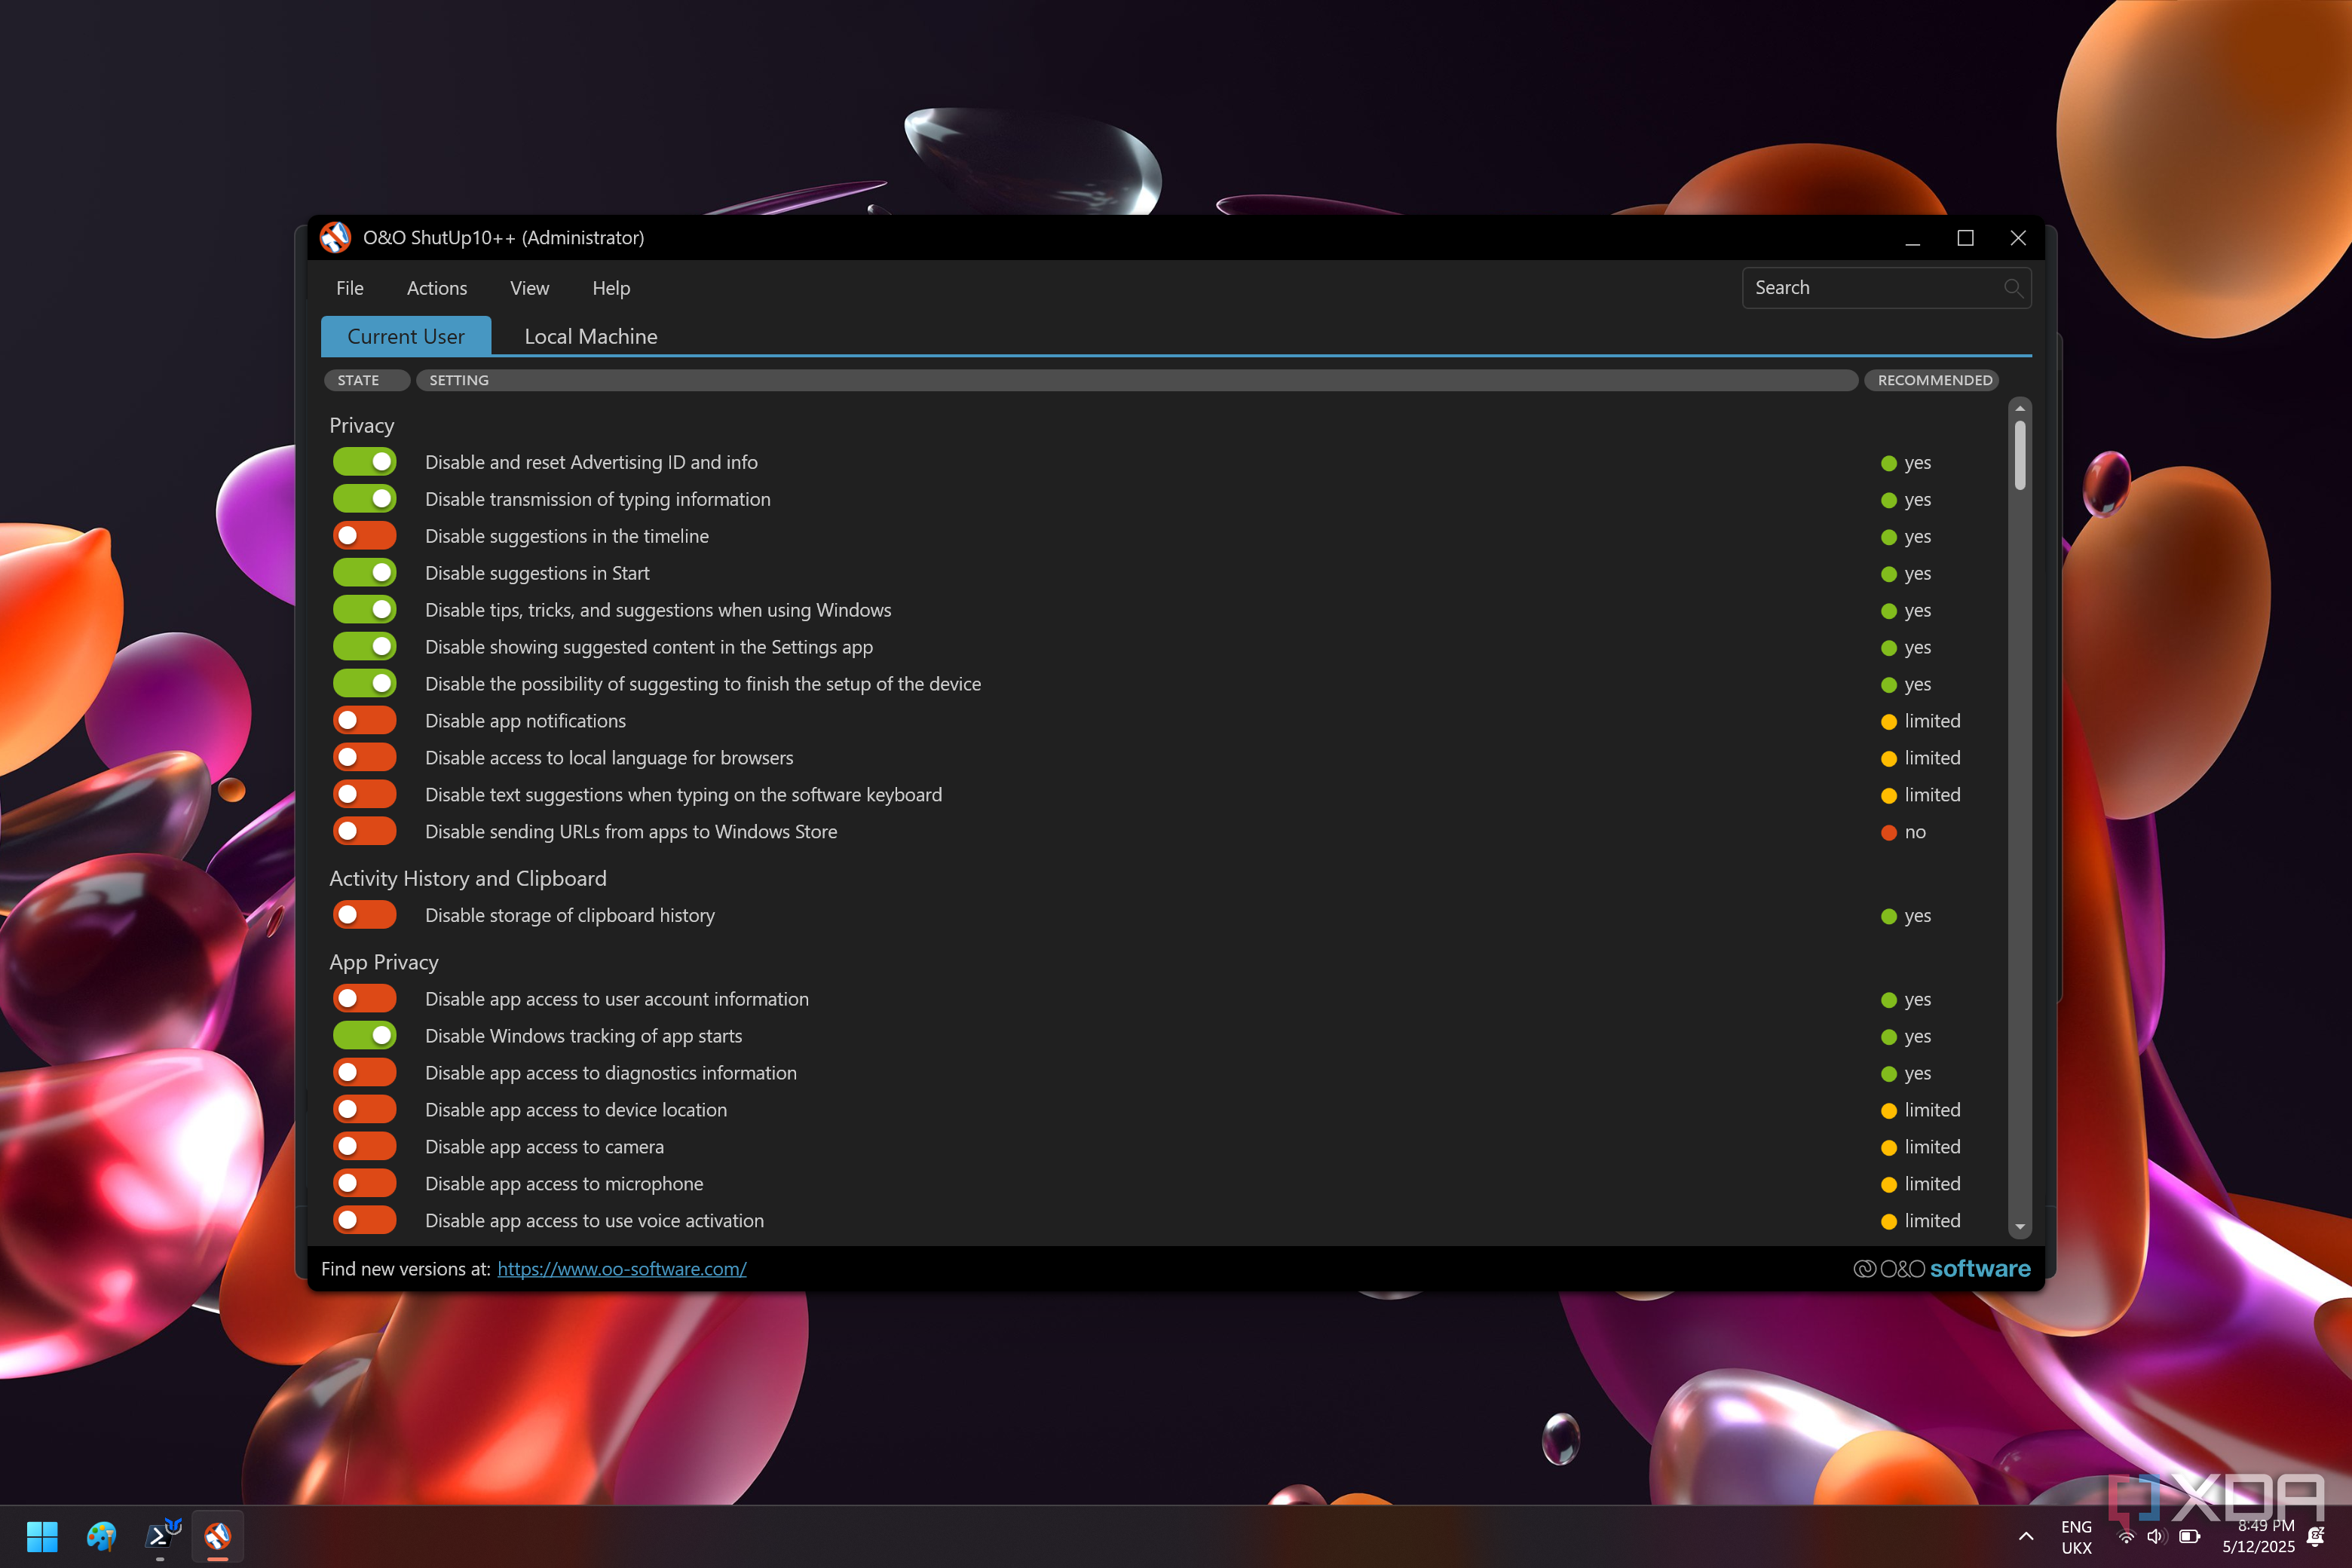Toggle Disable and reset Advertising ID
Image resolution: width=2352 pixels, height=1568 pixels.
[x=365, y=462]
